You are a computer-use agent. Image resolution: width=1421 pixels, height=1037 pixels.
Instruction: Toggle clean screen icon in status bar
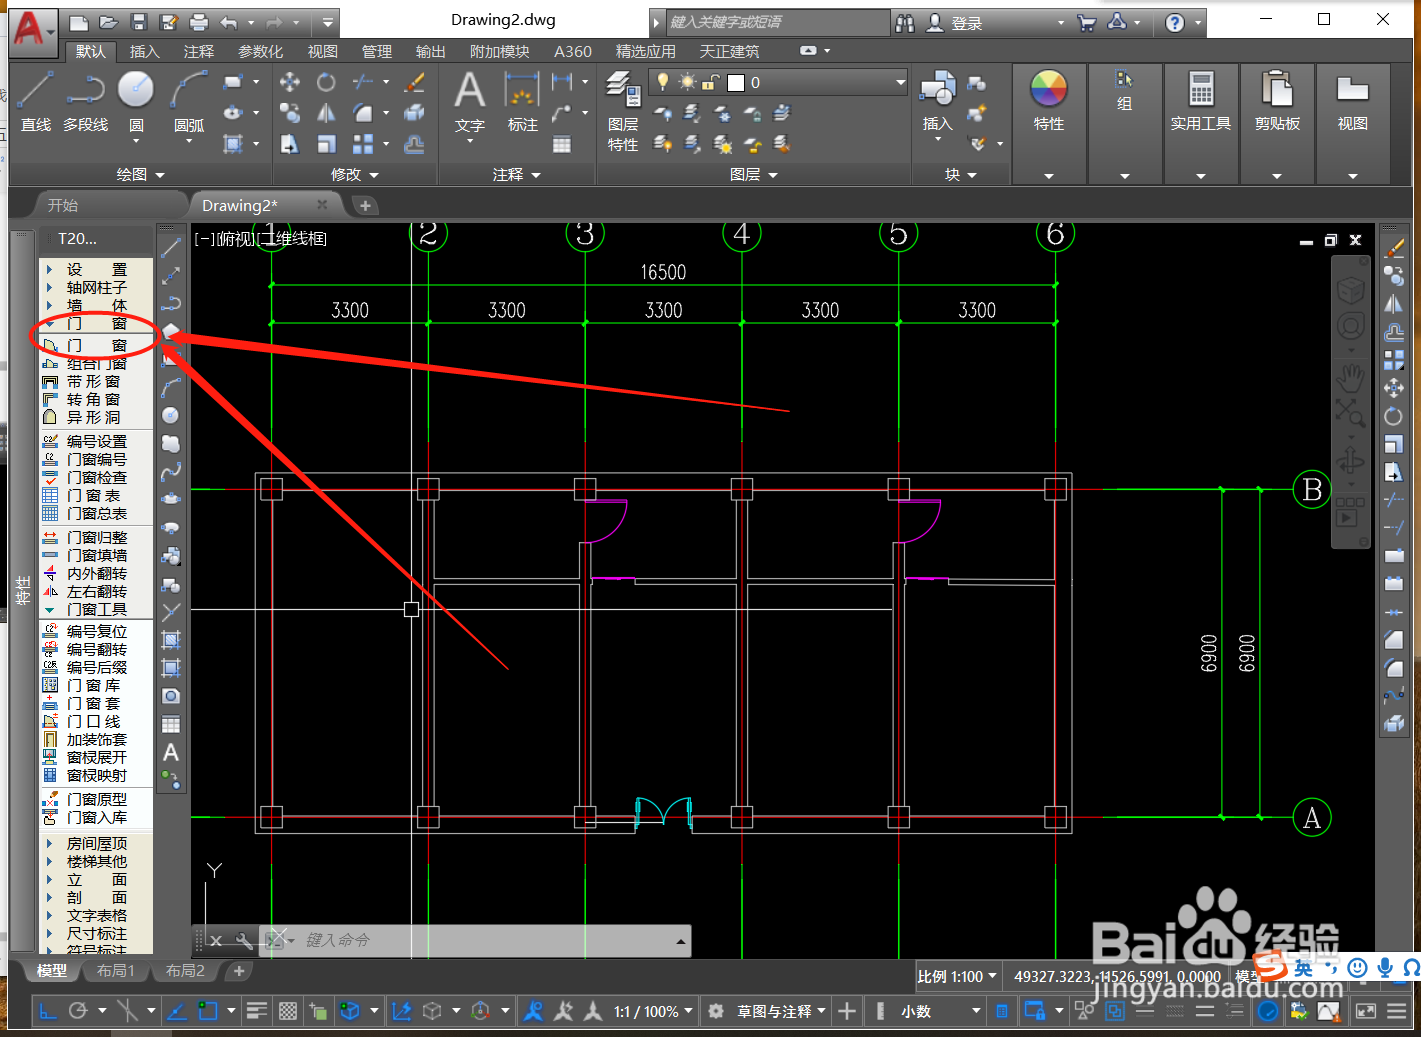point(1366,1011)
